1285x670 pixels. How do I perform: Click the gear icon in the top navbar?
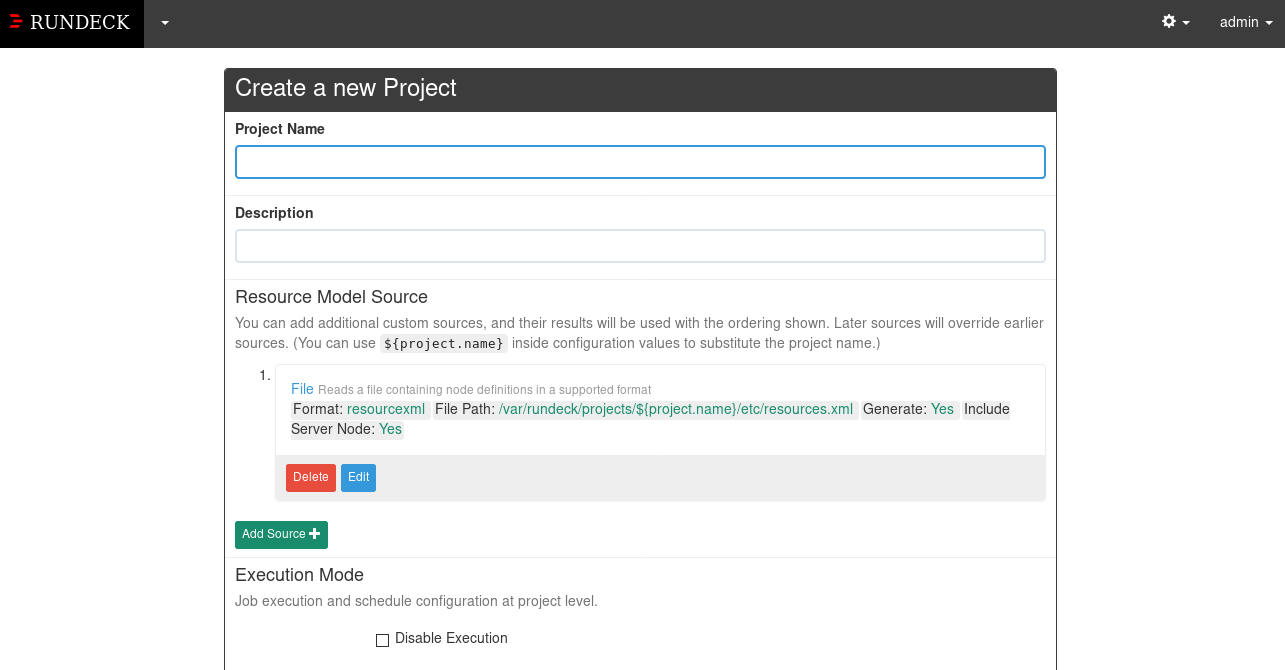(x=1169, y=21)
